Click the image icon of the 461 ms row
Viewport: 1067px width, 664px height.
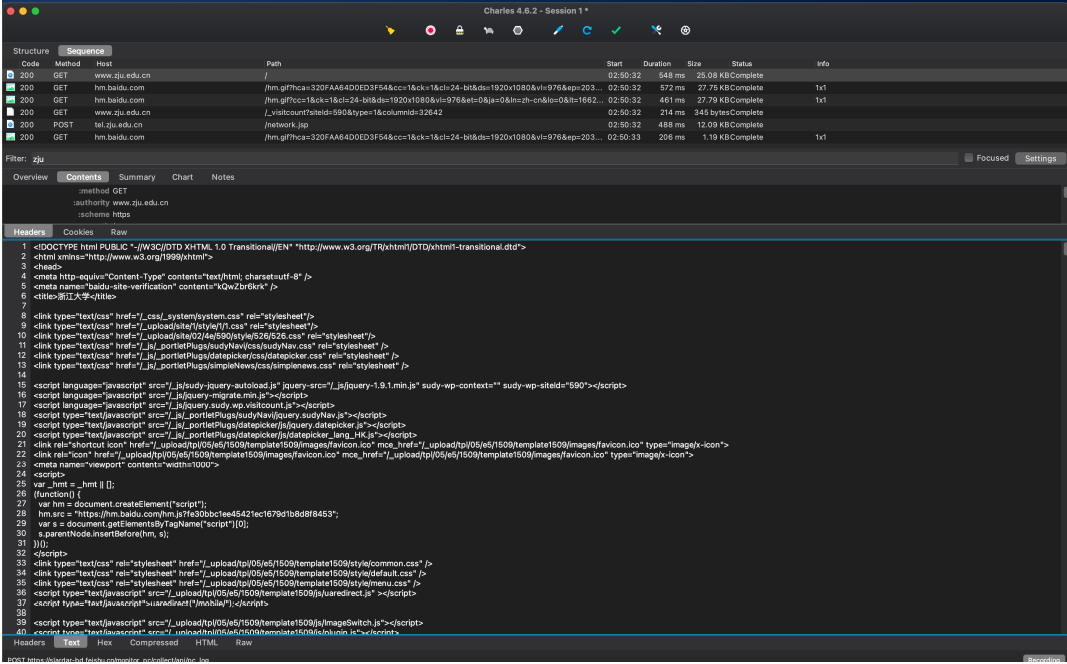[x=10, y=99]
